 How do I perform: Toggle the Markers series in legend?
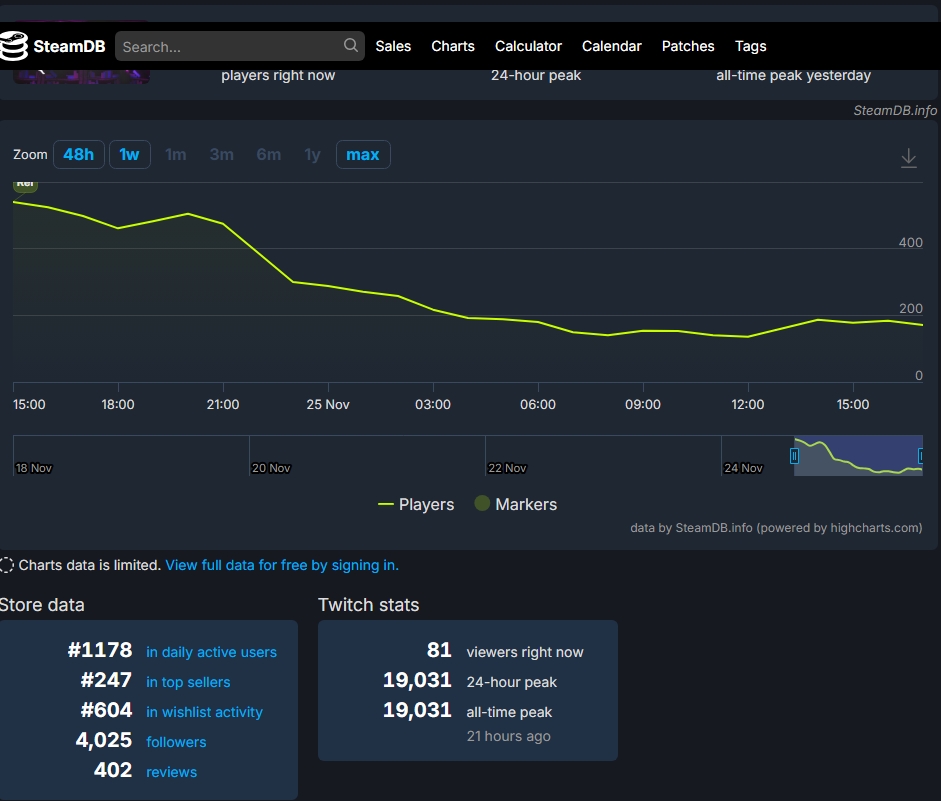(x=516, y=504)
